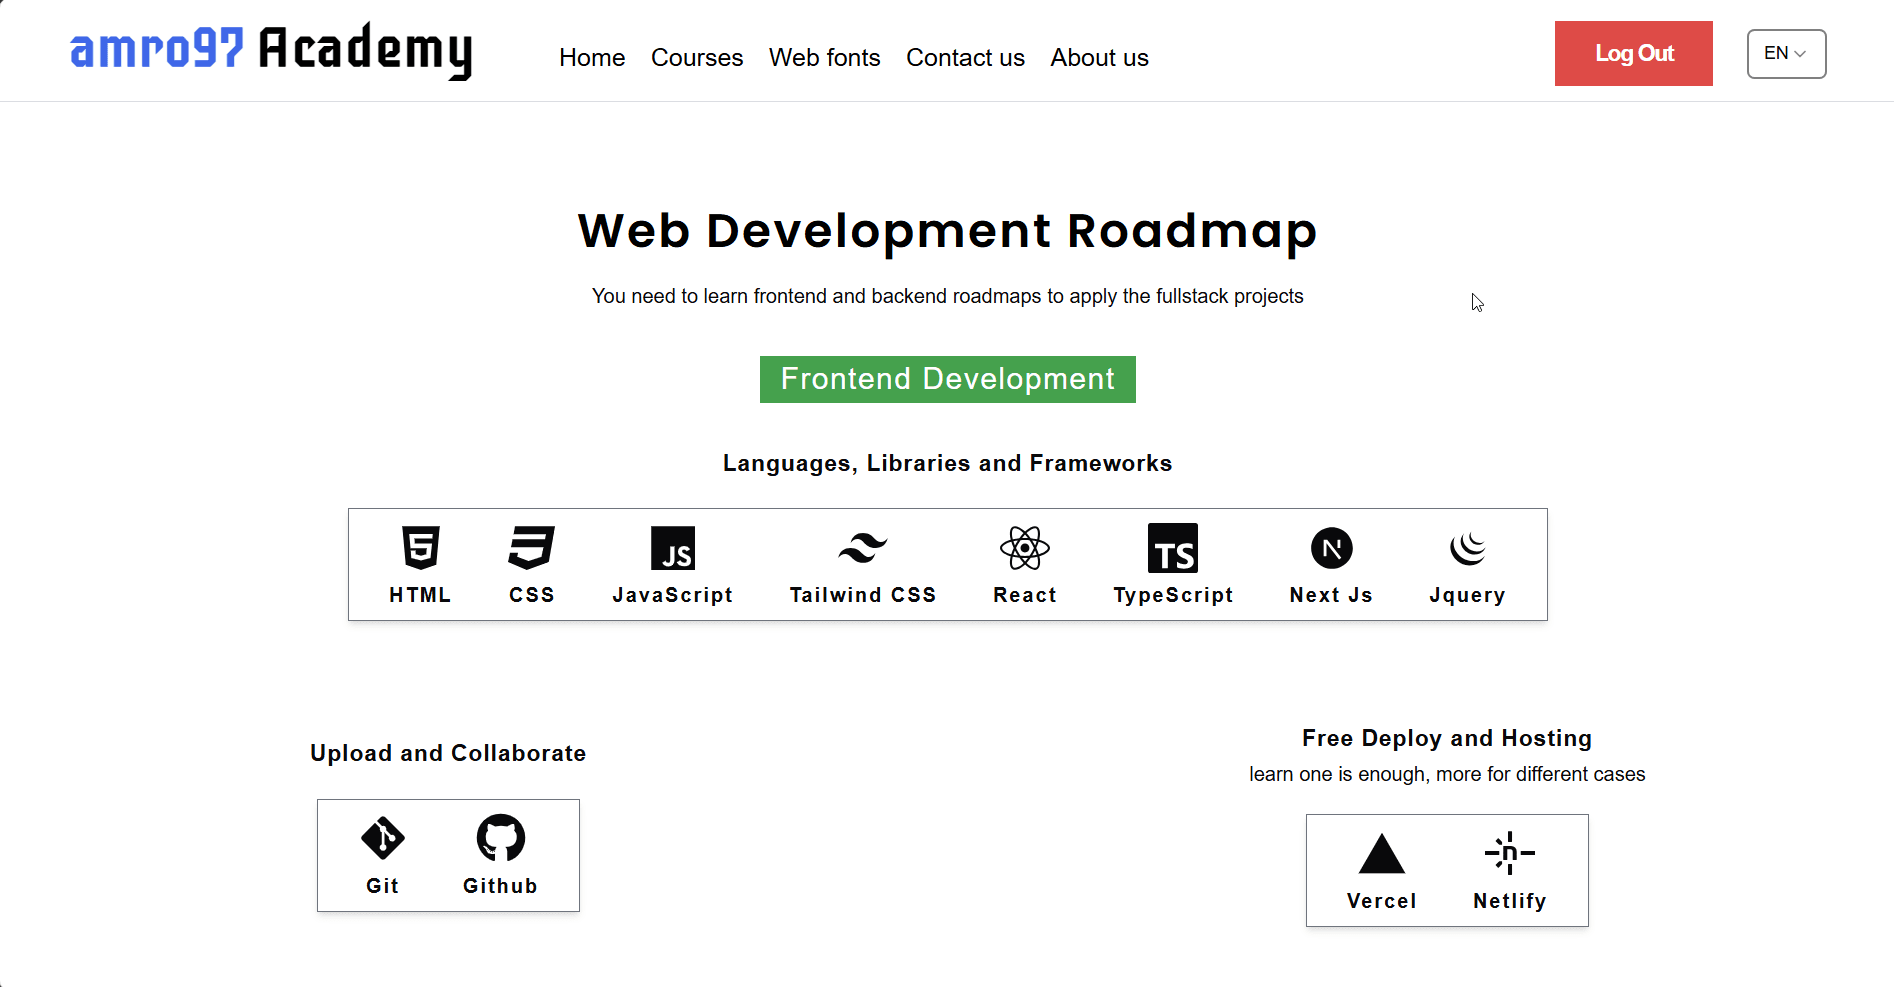Select the Jquery swirl icon
Image resolution: width=1894 pixels, height=987 pixels.
(1467, 548)
